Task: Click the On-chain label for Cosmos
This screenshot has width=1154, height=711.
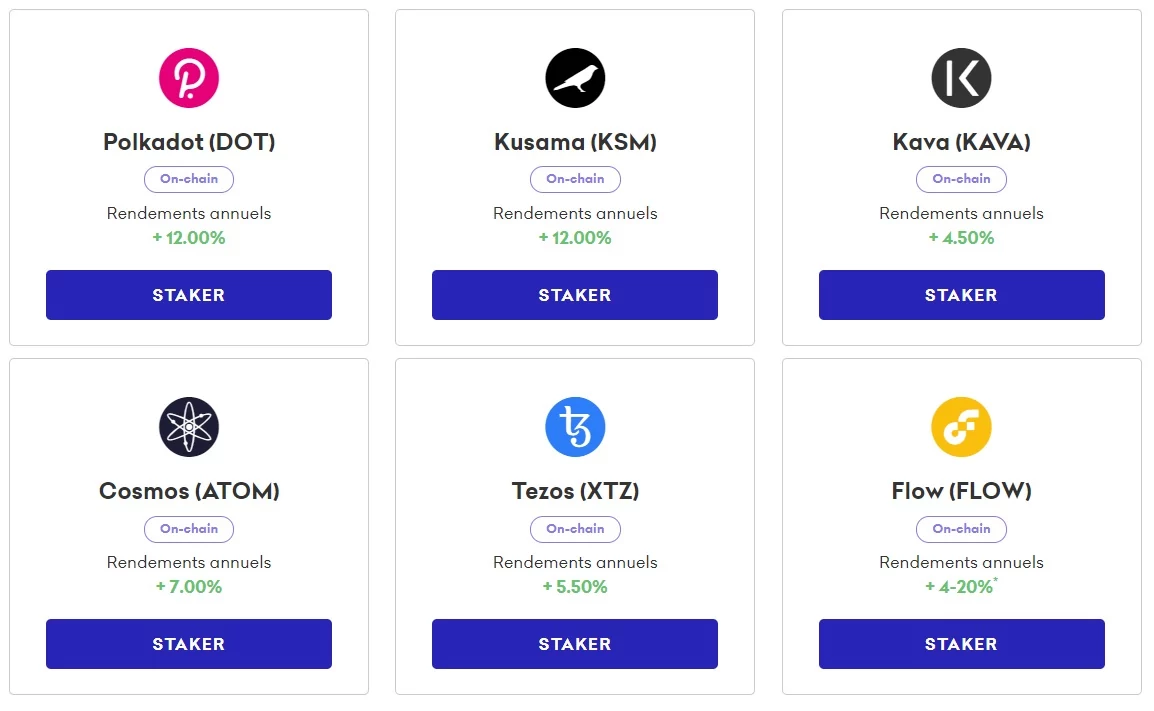Action: 189,529
